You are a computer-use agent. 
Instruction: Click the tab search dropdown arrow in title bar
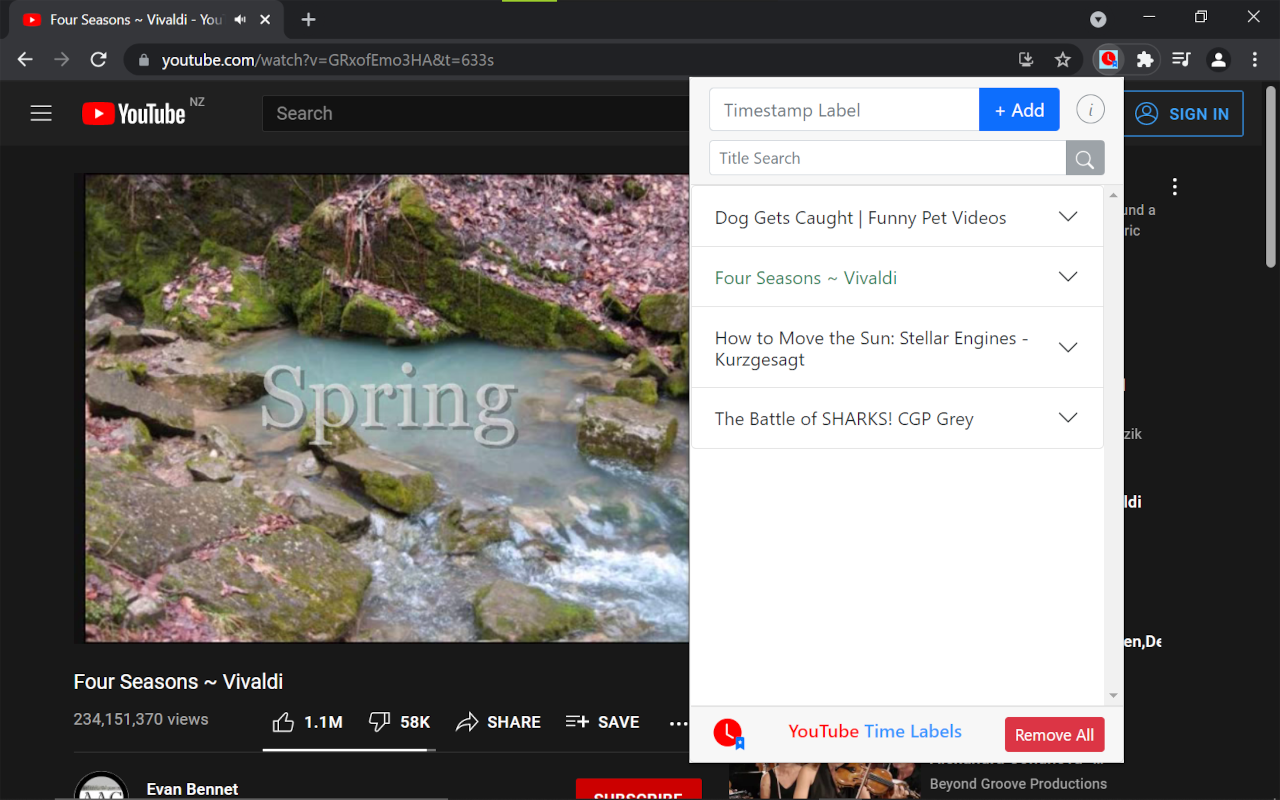point(1098,20)
